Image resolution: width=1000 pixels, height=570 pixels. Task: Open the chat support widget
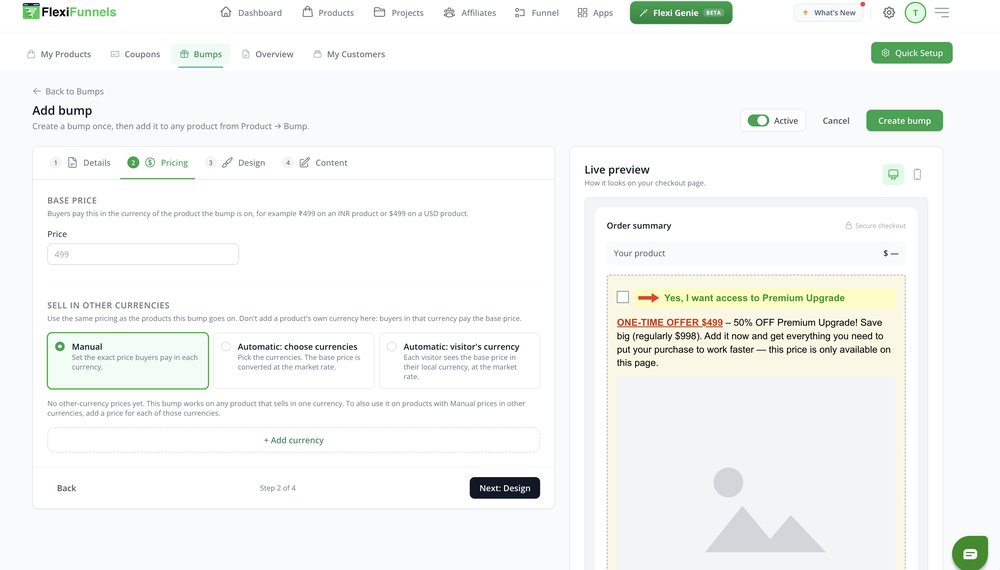(x=970, y=553)
